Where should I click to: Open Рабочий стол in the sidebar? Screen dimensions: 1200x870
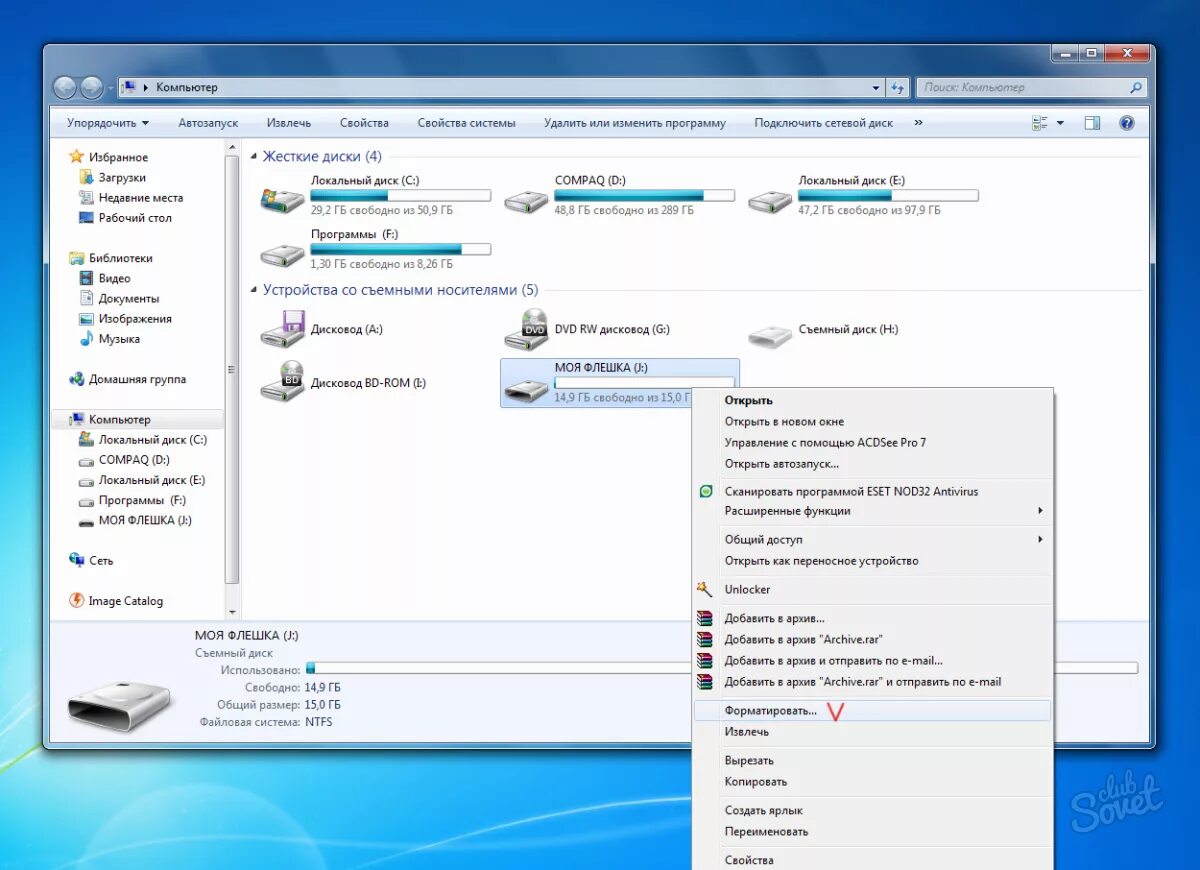pyautogui.click(x=135, y=218)
